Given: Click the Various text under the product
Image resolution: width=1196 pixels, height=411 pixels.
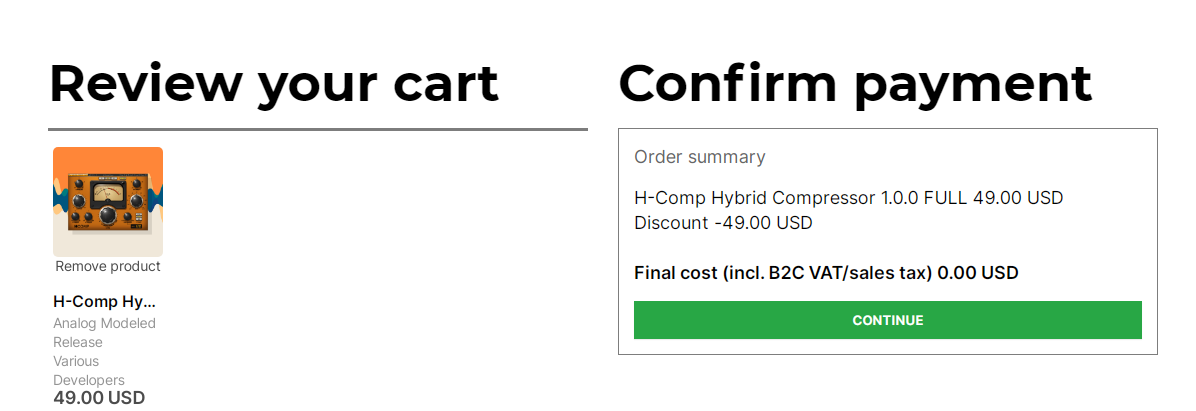Looking at the screenshot, I should tap(76, 361).
